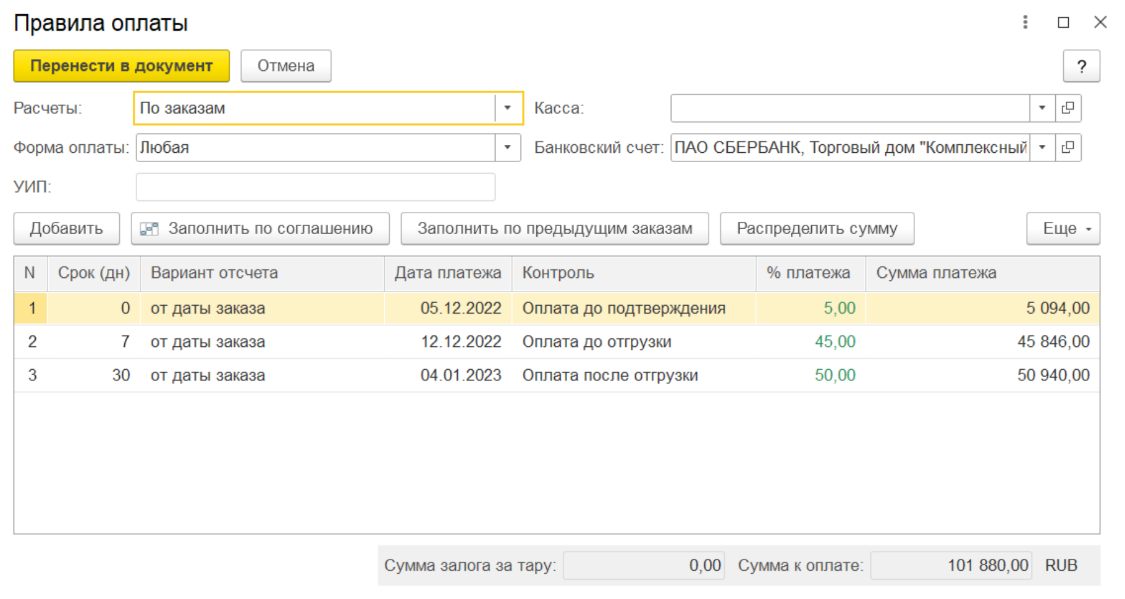This screenshot has height=599, width=1125.
Task: Expand the Форма оплаты dropdown
Action: [508, 148]
